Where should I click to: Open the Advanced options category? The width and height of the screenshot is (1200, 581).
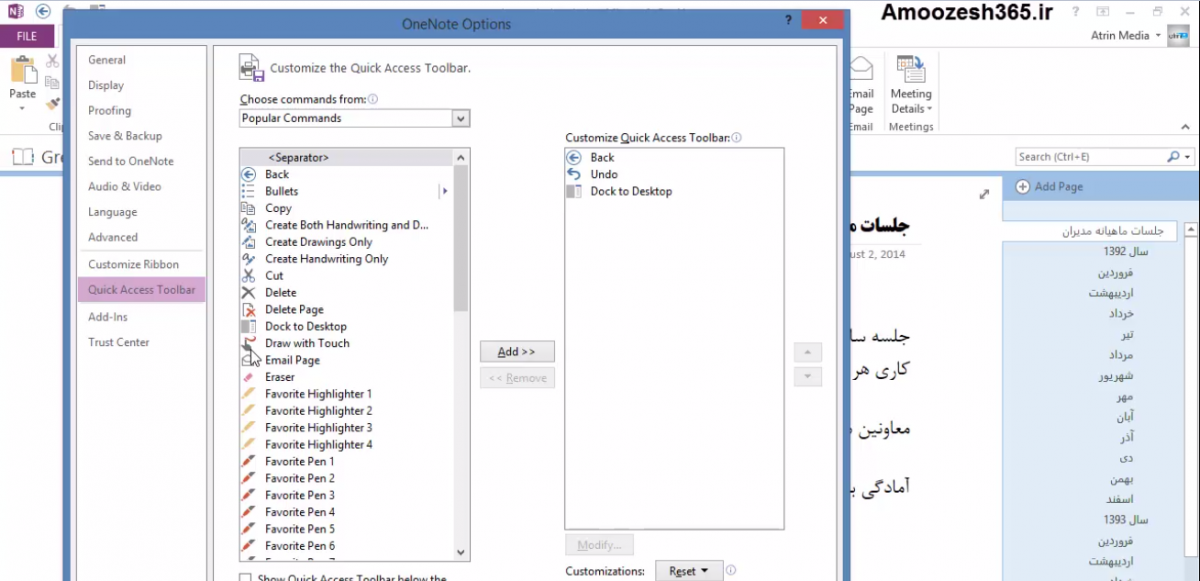(x=113, y=237)
